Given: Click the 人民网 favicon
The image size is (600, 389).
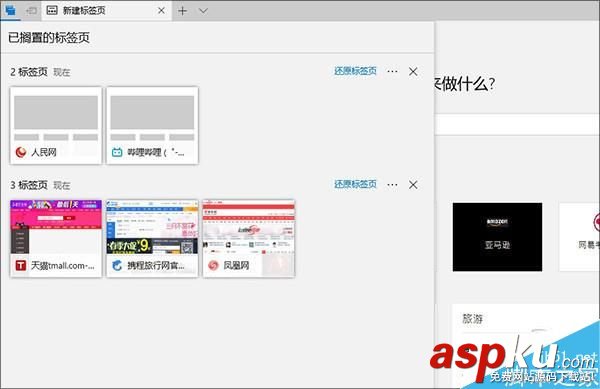Looking at the screenshot, I should (x=21, y=152).
